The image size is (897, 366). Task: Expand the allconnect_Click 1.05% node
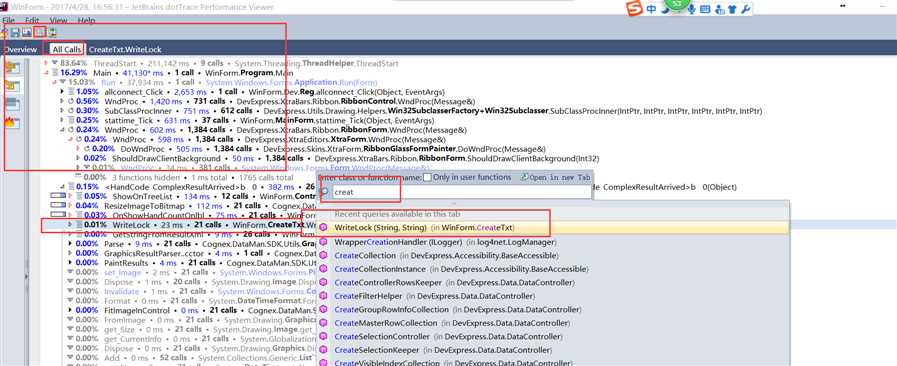click(x=62, y=92)
